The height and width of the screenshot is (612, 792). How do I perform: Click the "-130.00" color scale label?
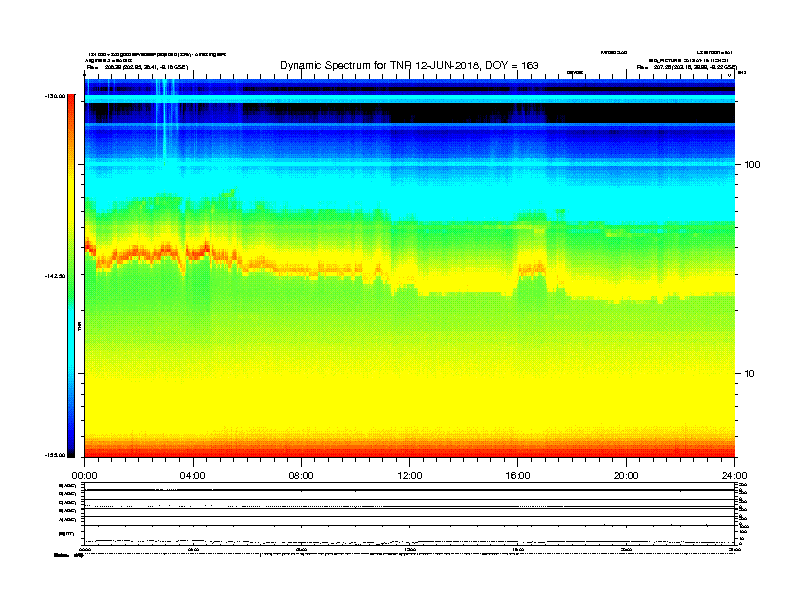point(55,96)
